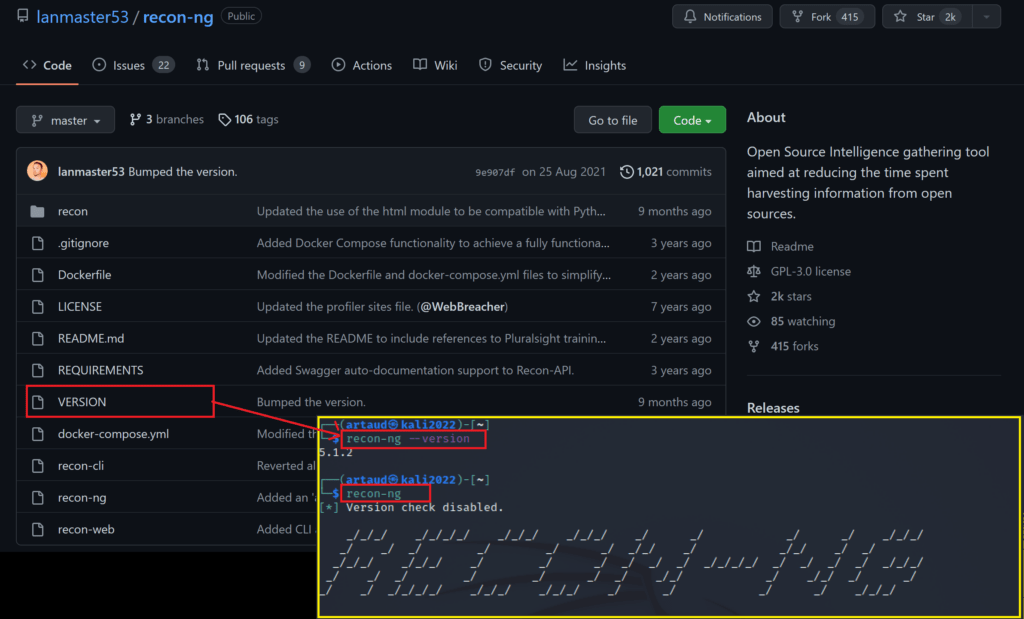Click the file icon next to recon-web

click(x=38, y=530)
